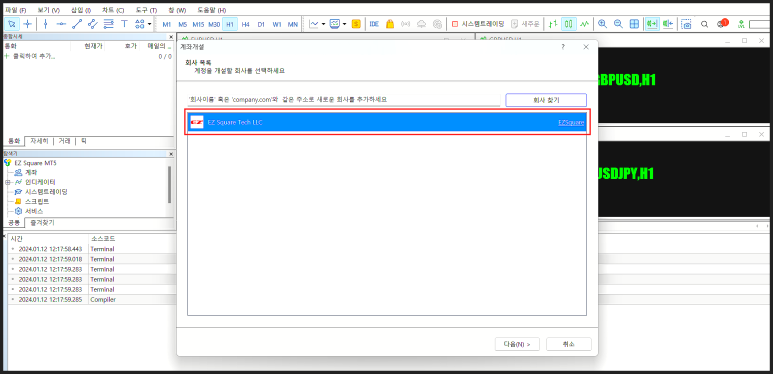Click the 회사 찾기 button
The width and height of the screenshot is (773, 374).
(x=546, y=100)
